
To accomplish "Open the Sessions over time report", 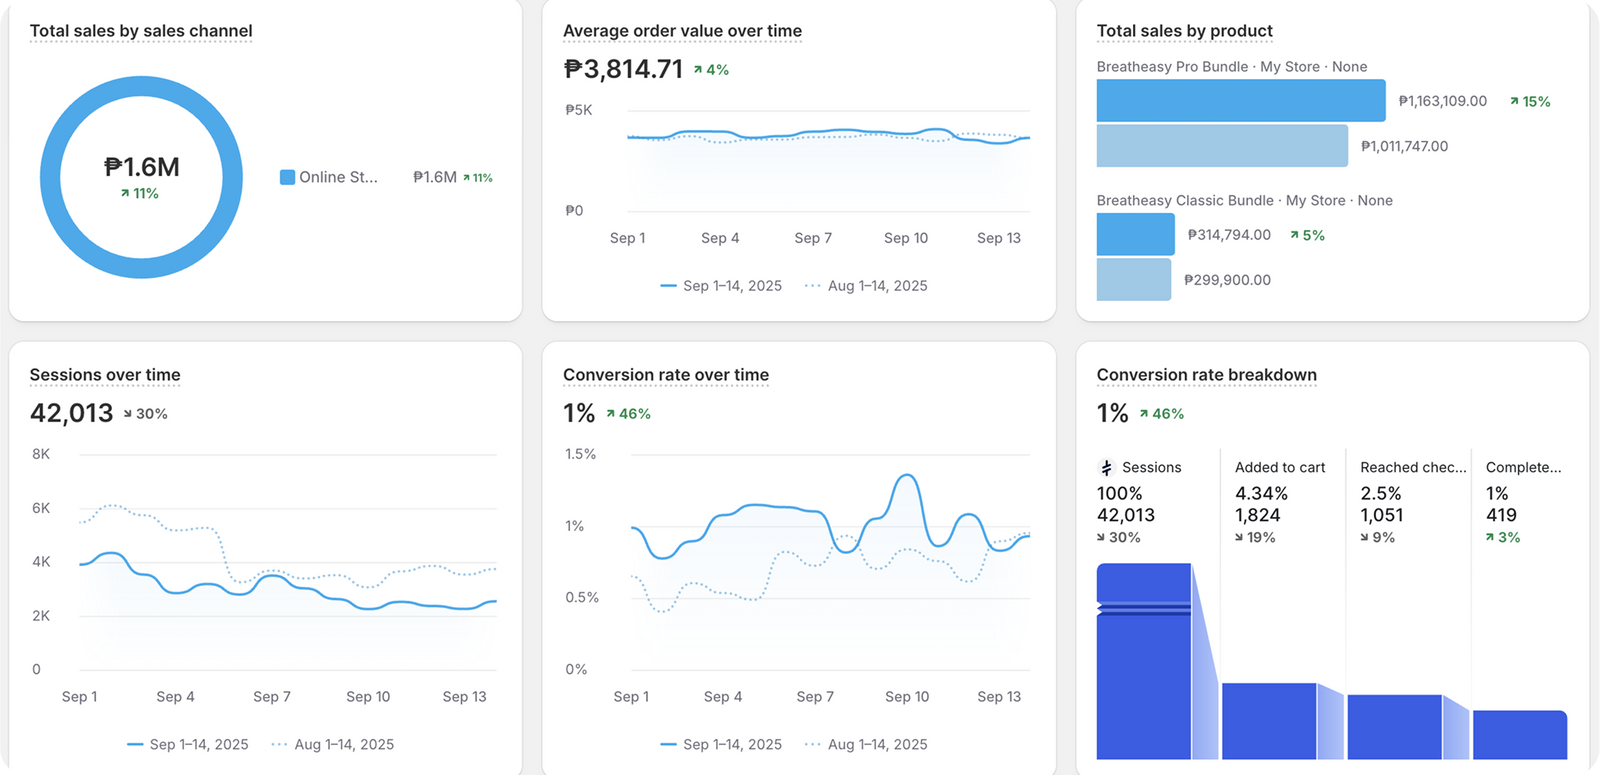I will tap(105, 375).
